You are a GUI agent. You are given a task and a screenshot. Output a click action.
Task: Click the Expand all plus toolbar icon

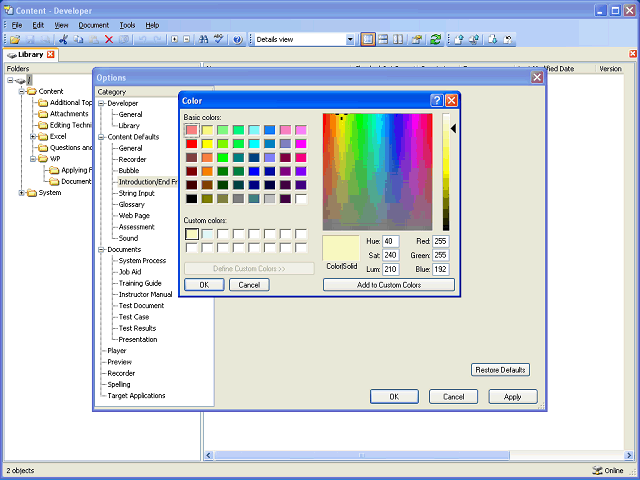click(174, 40)
